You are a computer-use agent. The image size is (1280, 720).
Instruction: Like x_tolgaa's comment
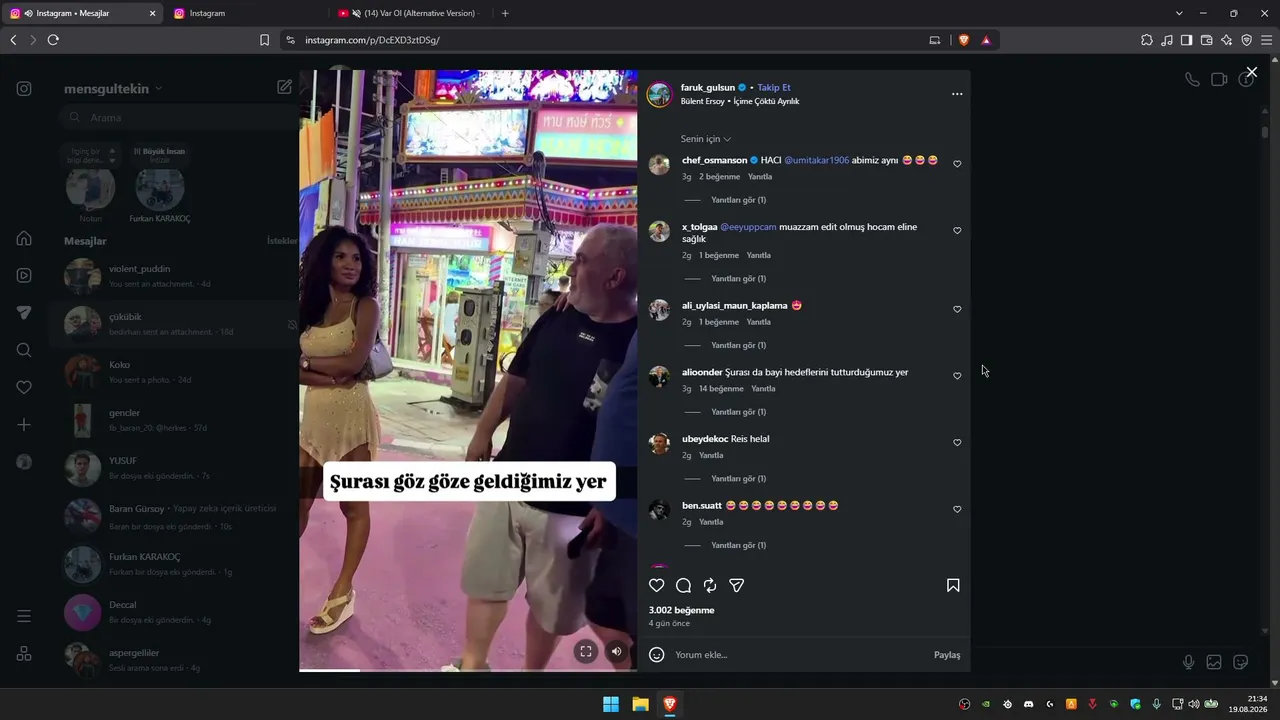coord(957,231)
